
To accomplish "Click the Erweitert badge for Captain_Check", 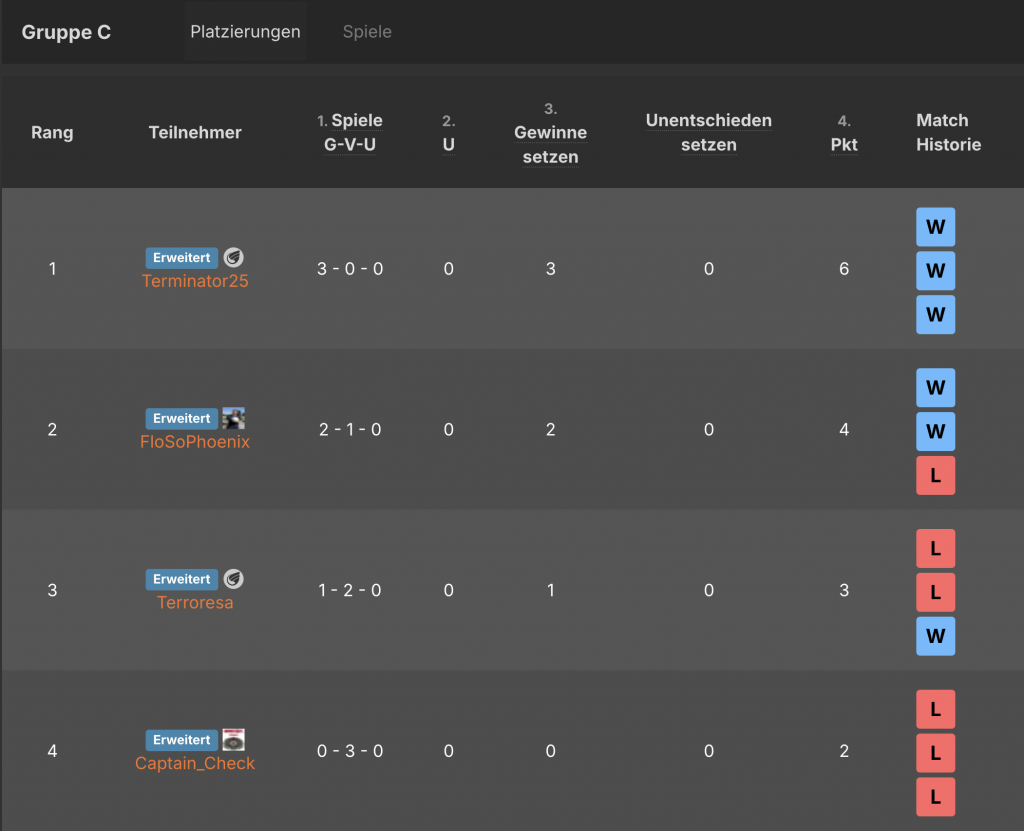I will 181,740.
